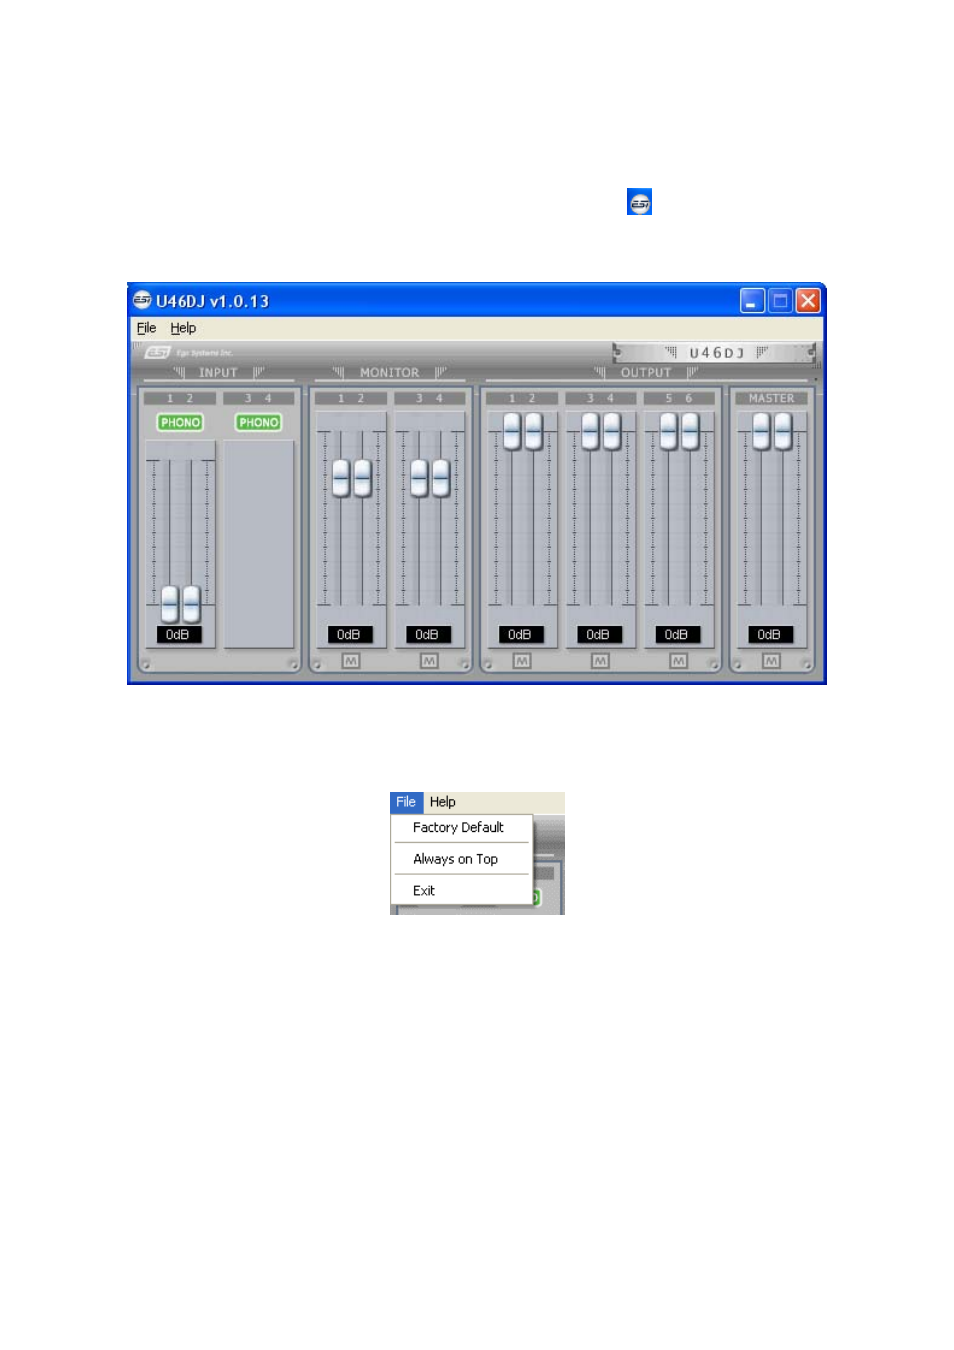
Task: Choose Exit from the File menu
Action: [x=424, y=890]
